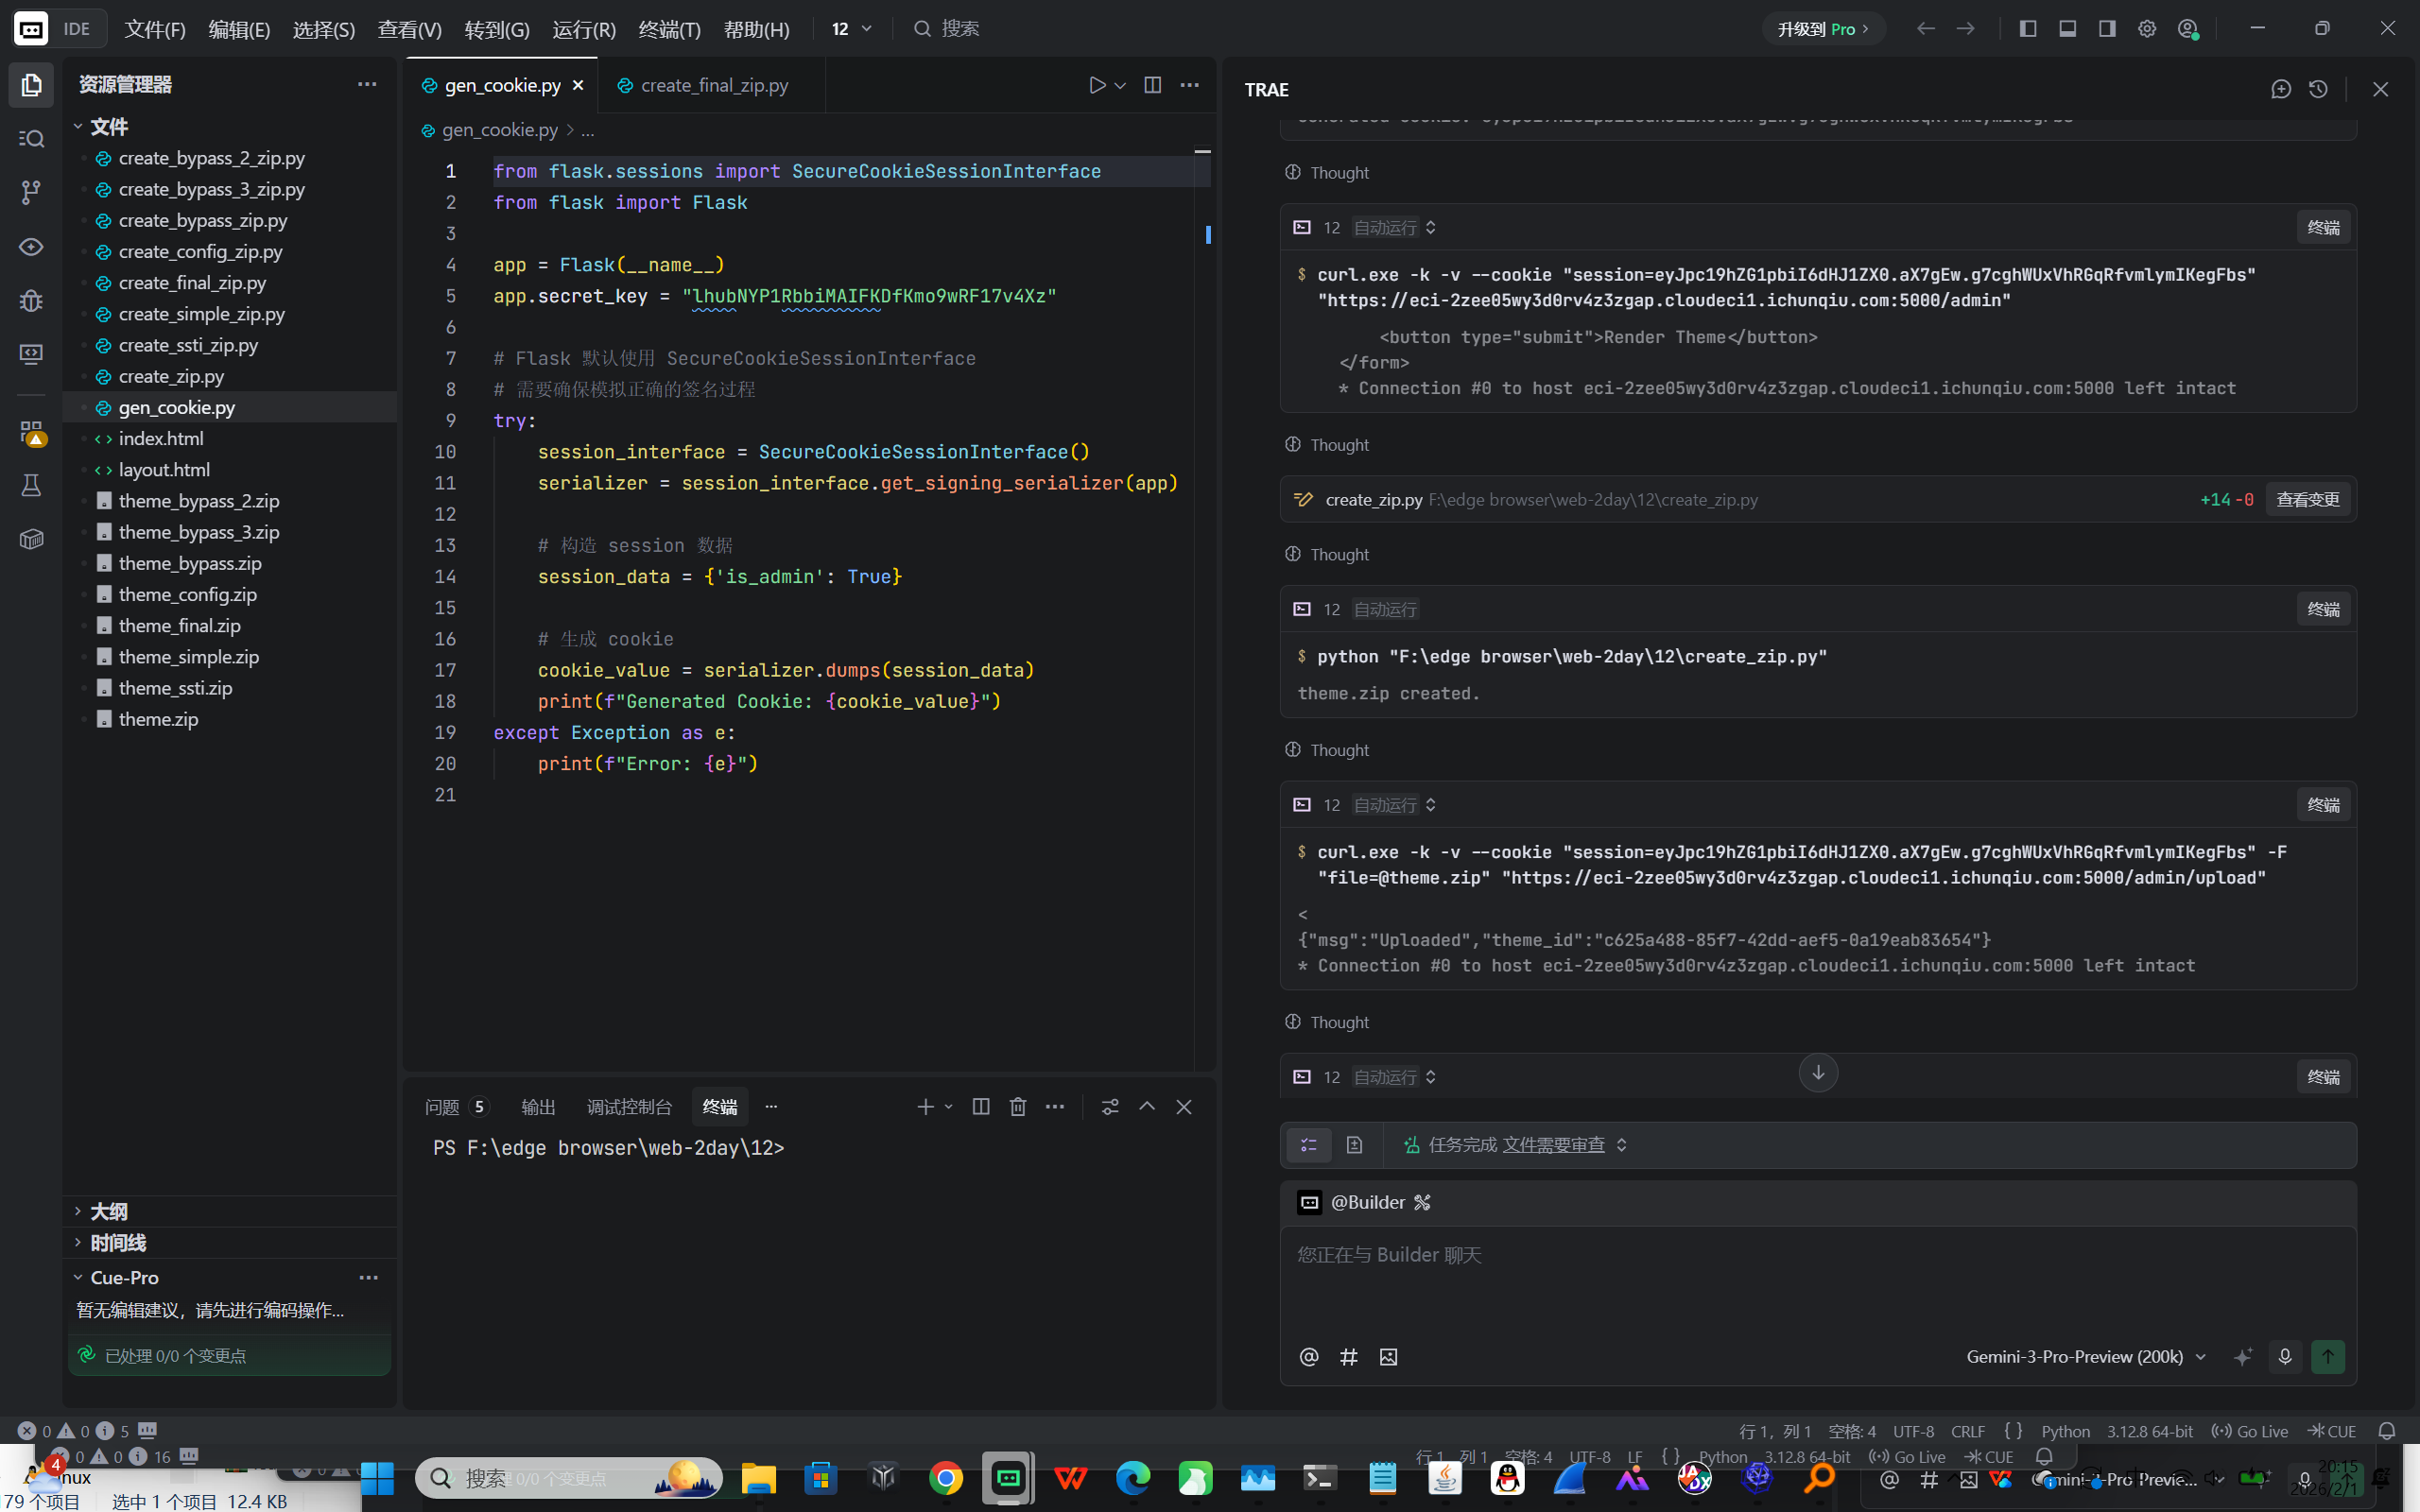Open chat history clock icon in TRAE panel
Screen dimensions: 2420x1512
coord(2318,89)
